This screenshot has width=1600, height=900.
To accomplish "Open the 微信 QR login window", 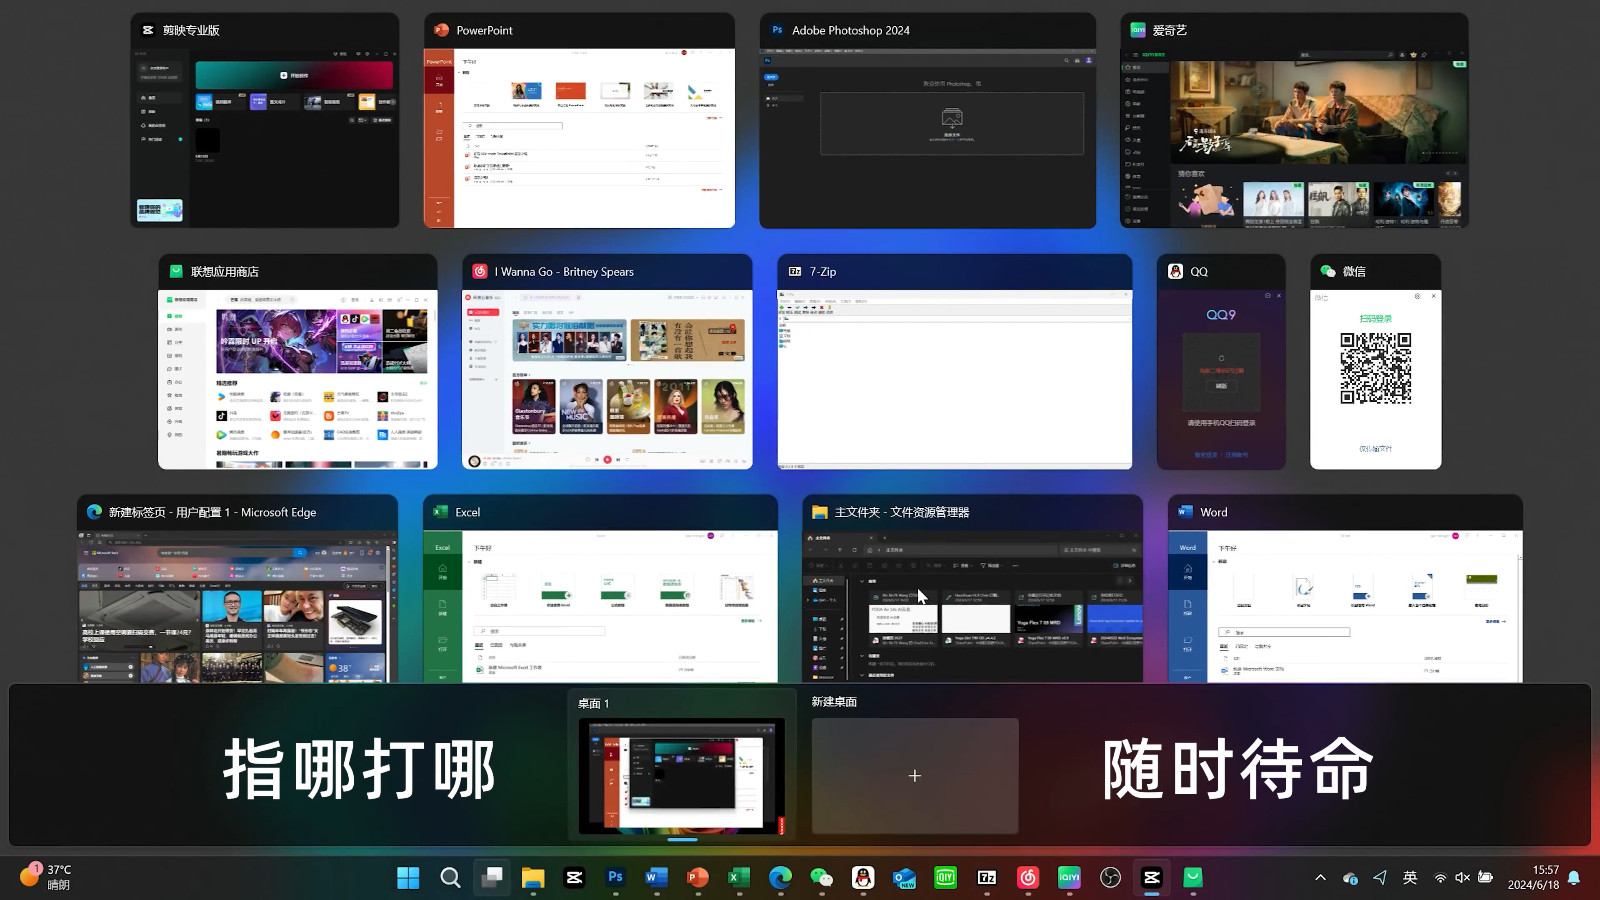I will tap(1376, 361).
